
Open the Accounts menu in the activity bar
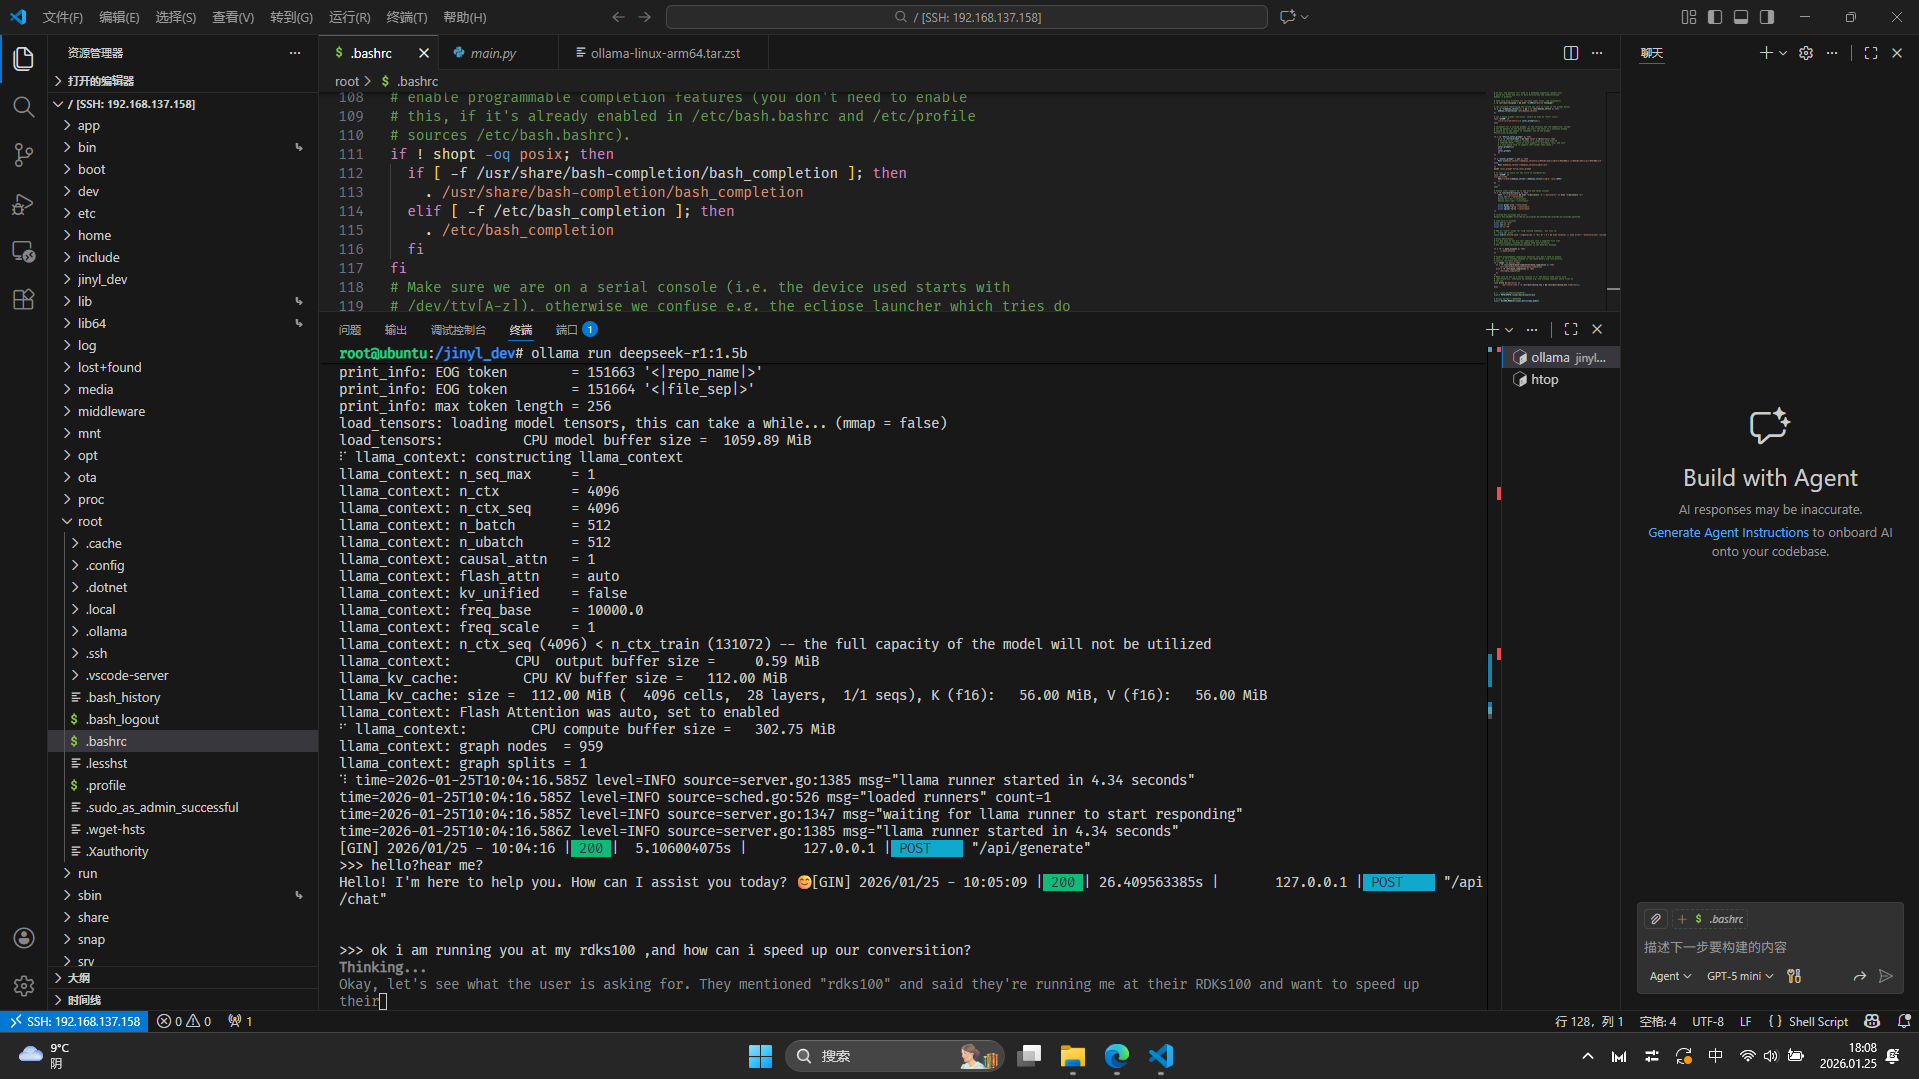[24, 938]
